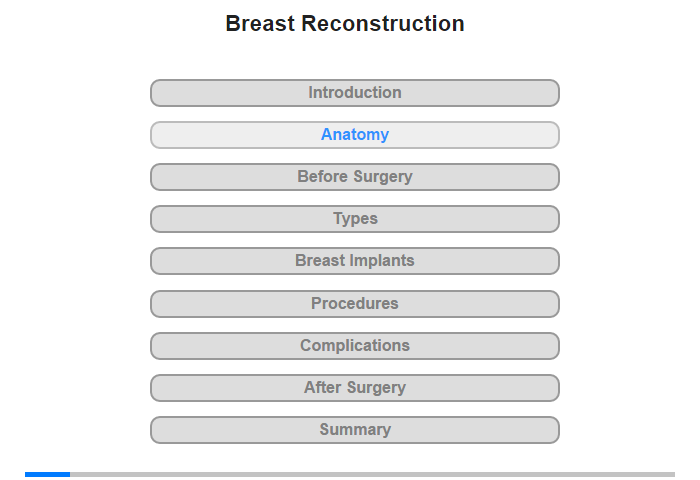The width and height of the screenshot is (700, 480).
Task: Start the Procedures chapter
Action: click(x=354, y=304)
